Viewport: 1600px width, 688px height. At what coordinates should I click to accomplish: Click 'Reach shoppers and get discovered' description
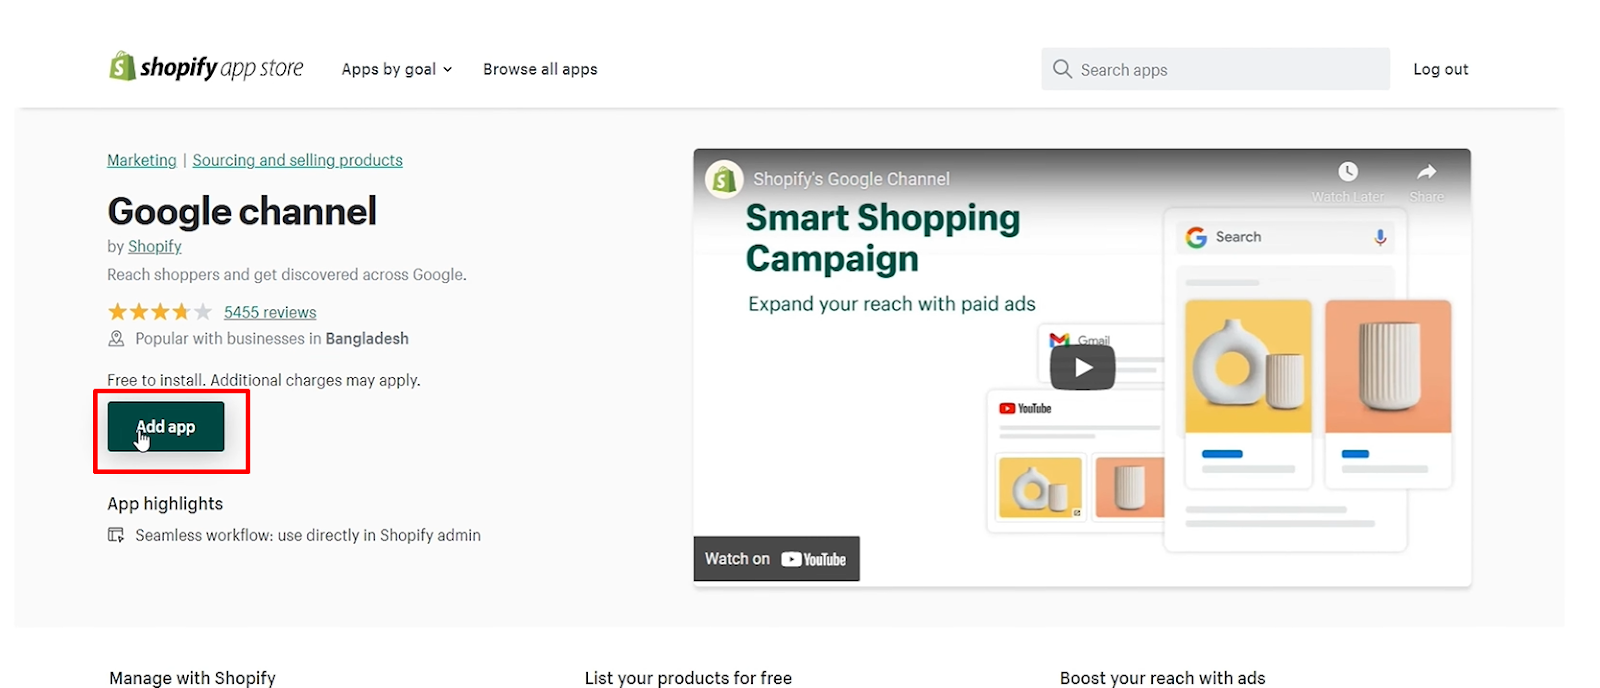tap(287, 274)
